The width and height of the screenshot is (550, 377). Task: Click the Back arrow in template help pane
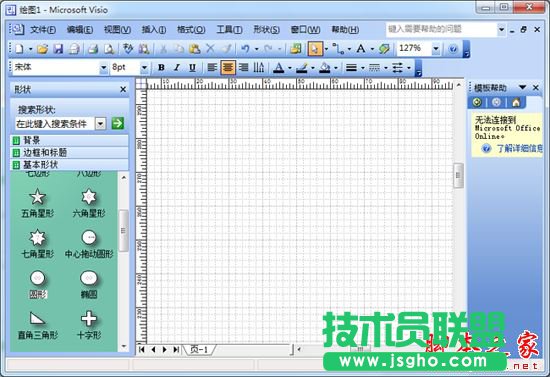coord(477,102)
